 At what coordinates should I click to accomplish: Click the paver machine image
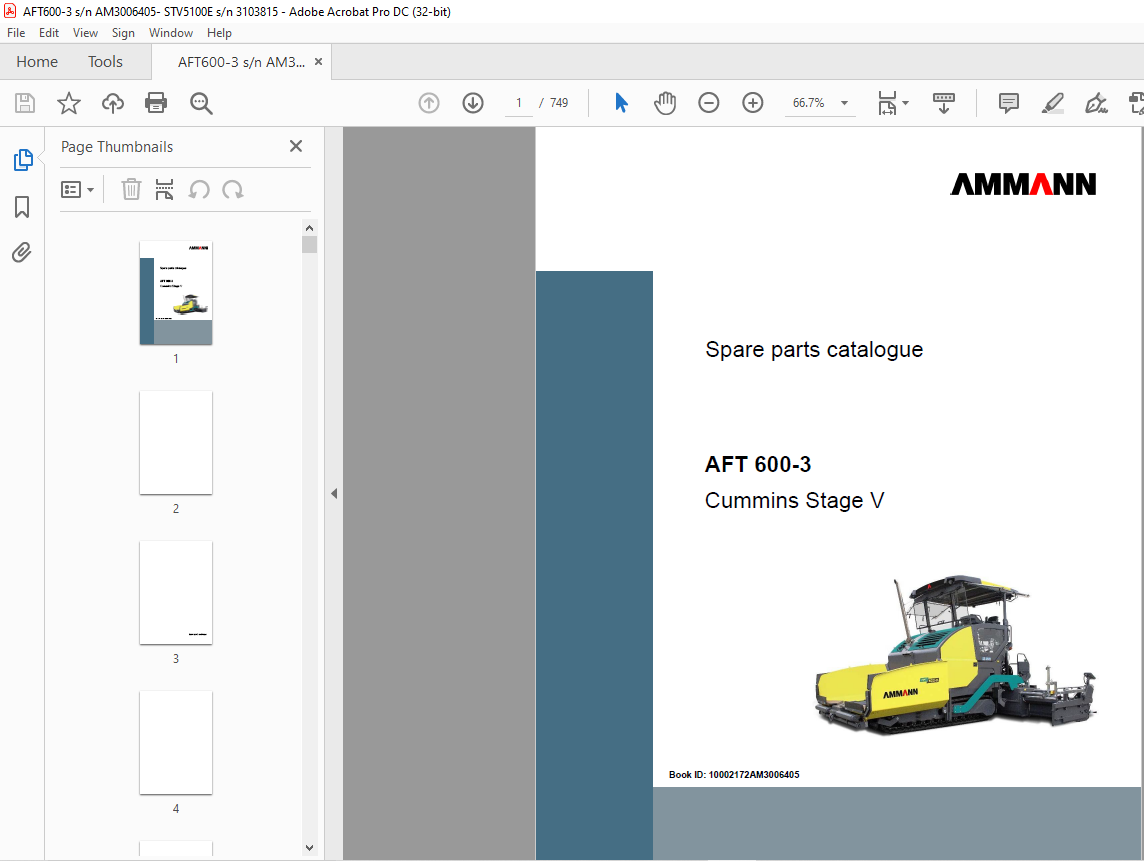(x=955, y=654)
